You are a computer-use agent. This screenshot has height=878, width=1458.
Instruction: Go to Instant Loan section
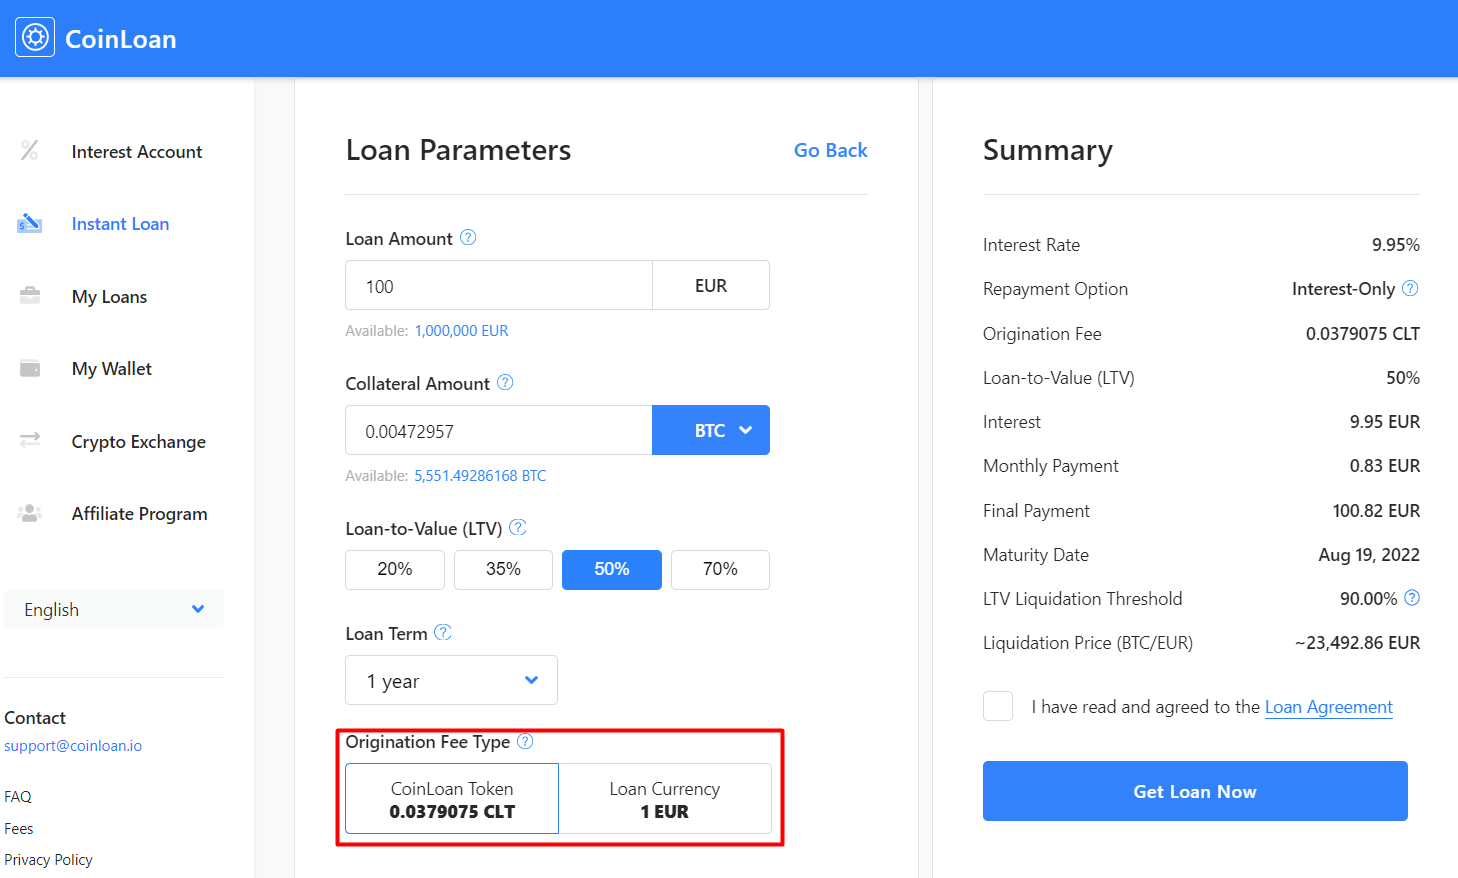pyautogui.click(x=120, y=224)
